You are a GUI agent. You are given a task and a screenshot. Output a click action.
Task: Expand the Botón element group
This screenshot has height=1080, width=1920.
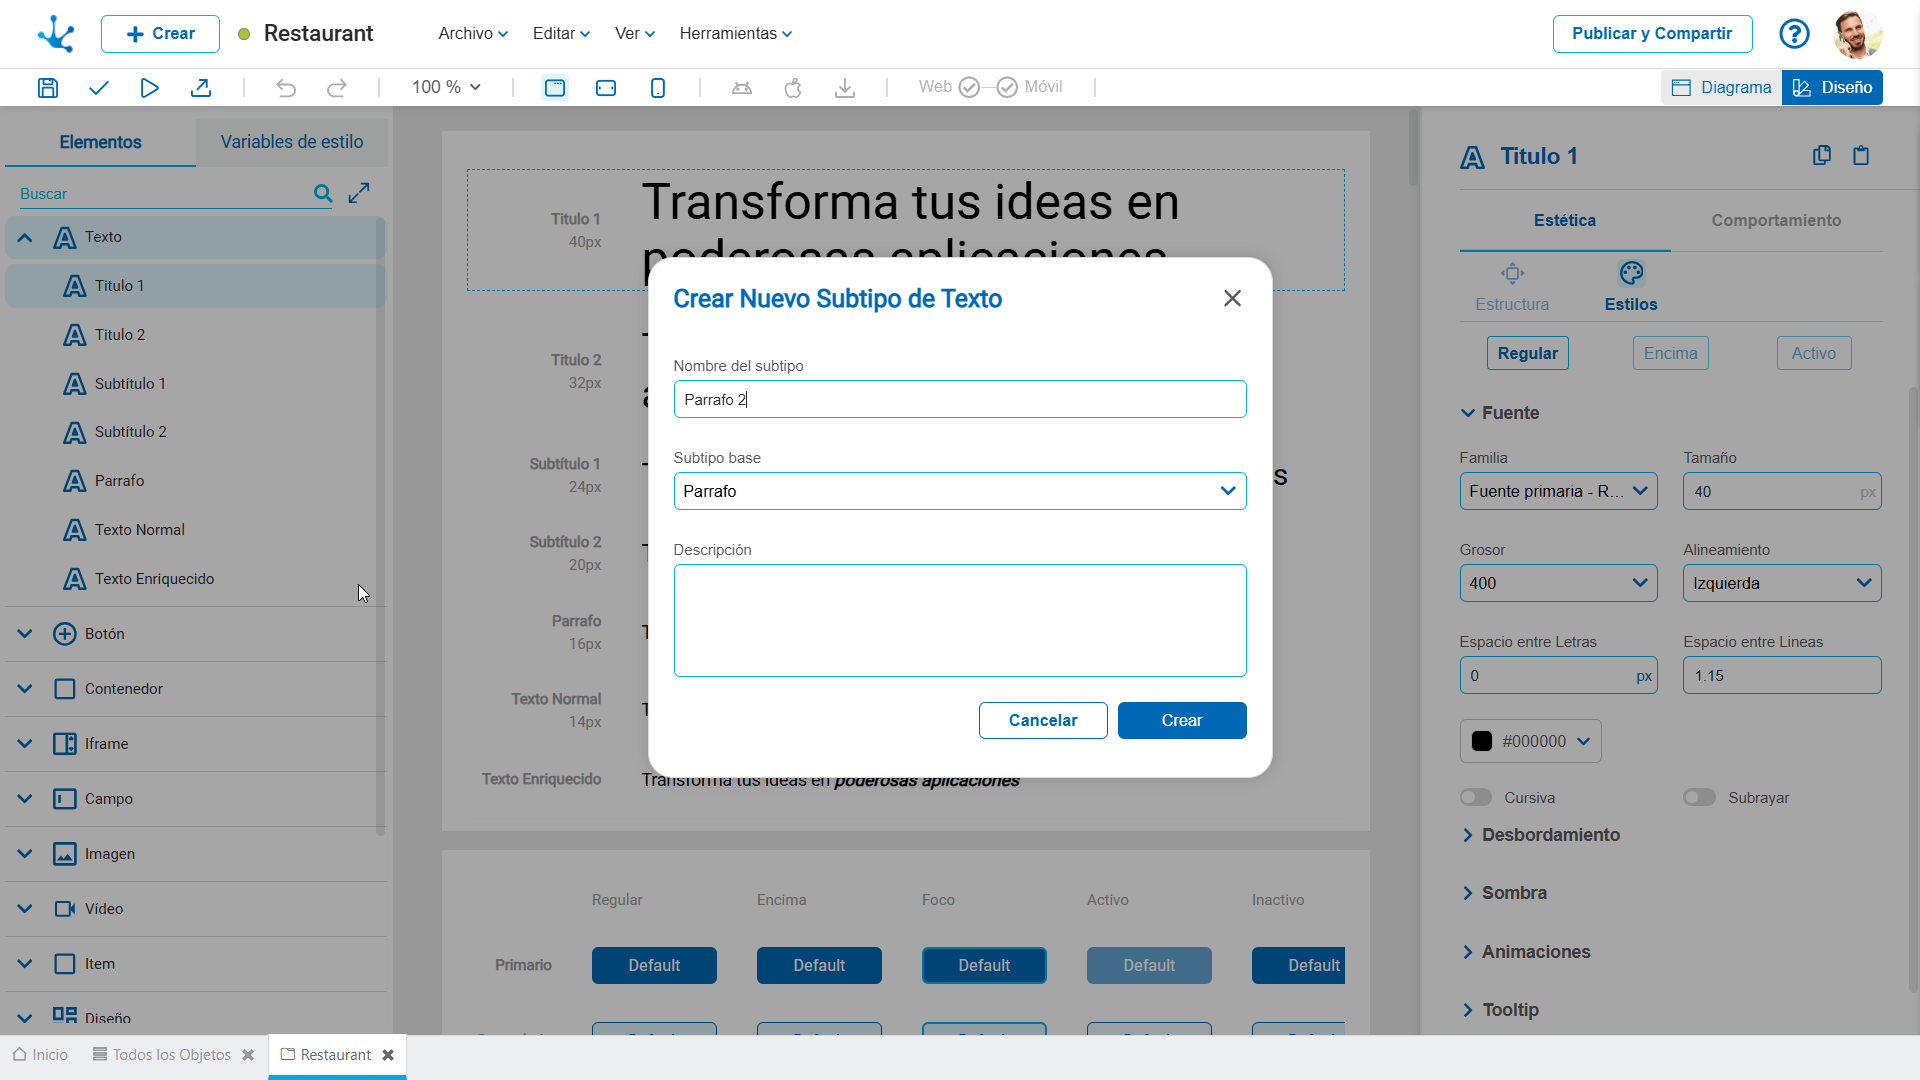point(25,634)
